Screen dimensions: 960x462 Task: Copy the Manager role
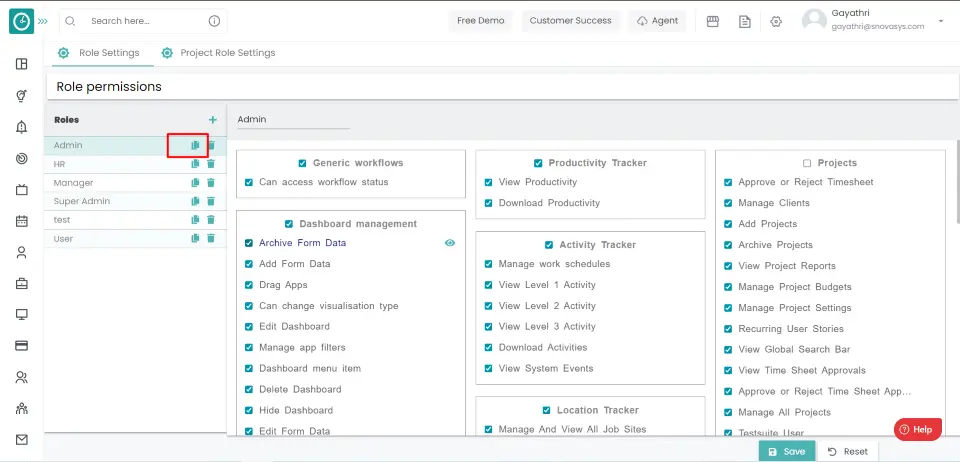196,183
